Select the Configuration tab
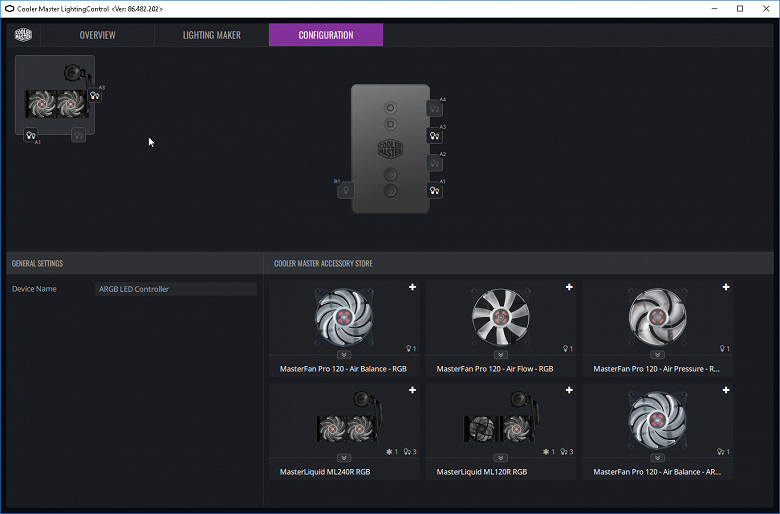780x514 pixels. click(326, 35)
